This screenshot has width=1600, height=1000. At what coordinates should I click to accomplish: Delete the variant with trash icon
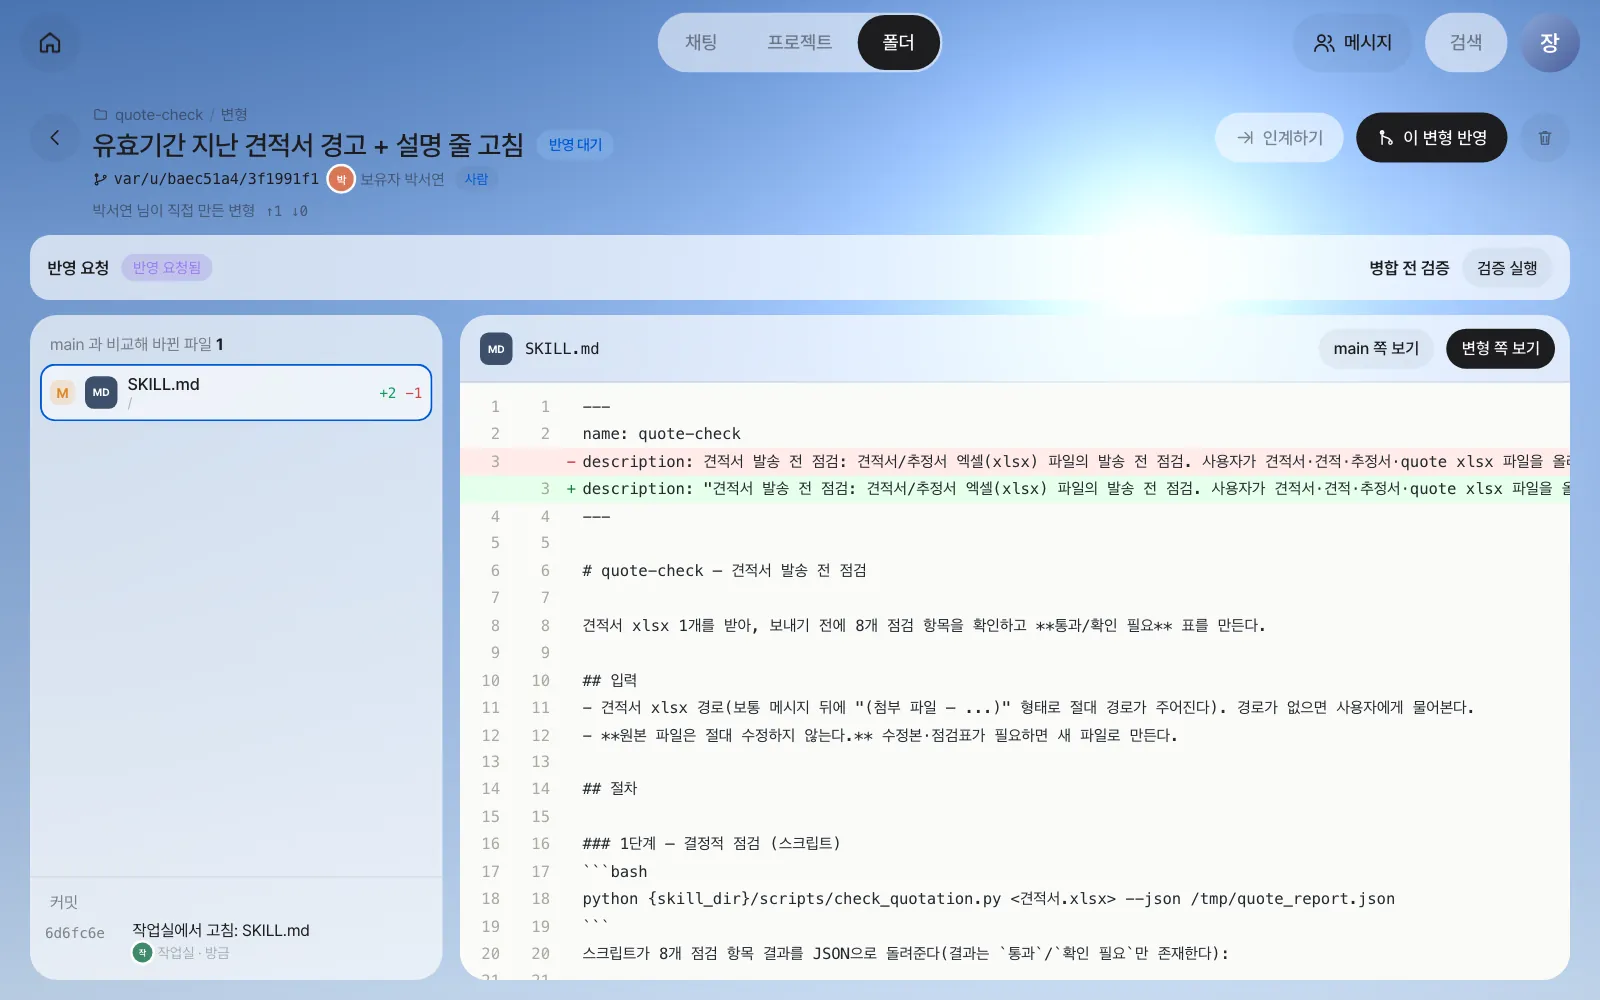point(1545,138)
